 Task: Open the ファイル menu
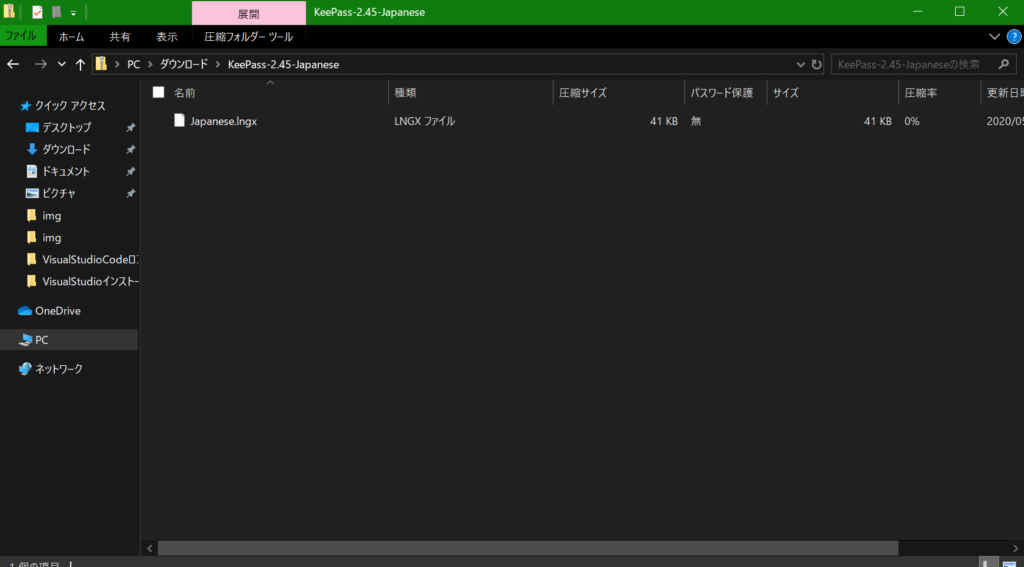(x=22, y=37)
